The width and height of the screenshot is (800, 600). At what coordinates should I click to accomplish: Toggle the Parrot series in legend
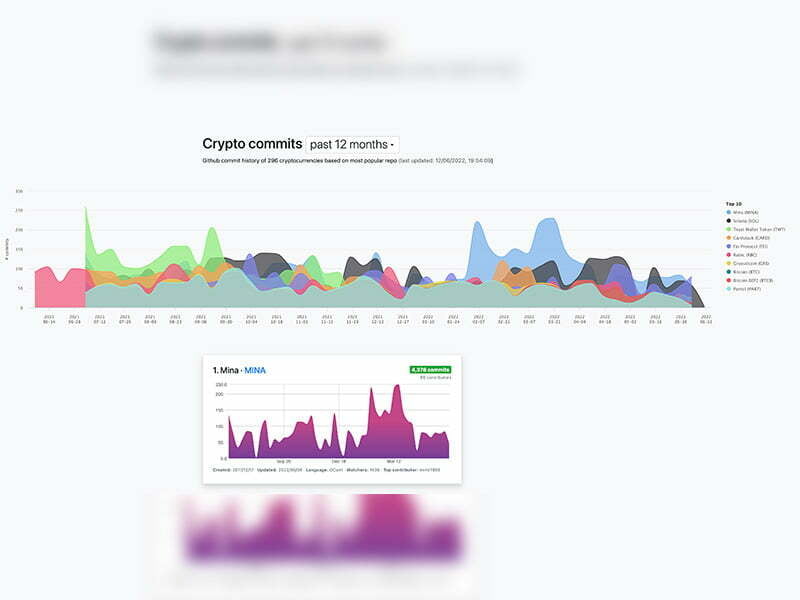[x=745, y=289]
